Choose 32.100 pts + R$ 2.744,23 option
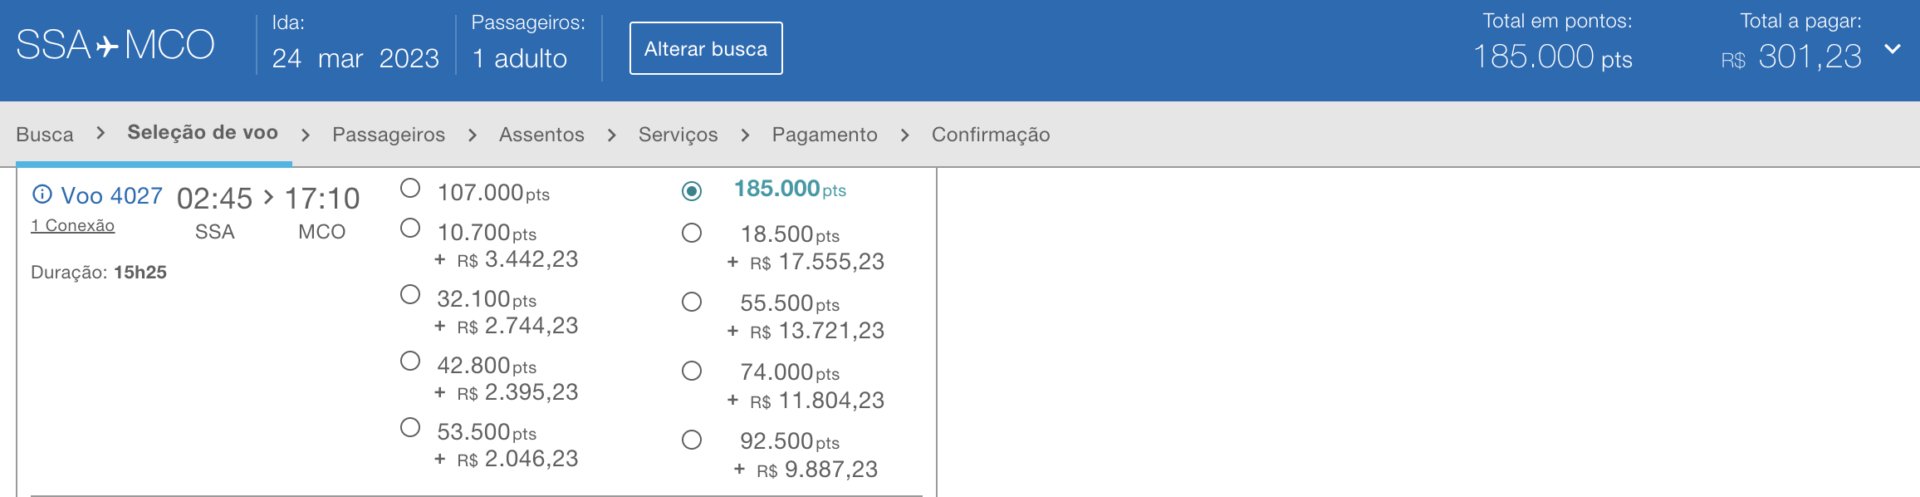This screenshot has width=1920, height=497. [410, 295]
